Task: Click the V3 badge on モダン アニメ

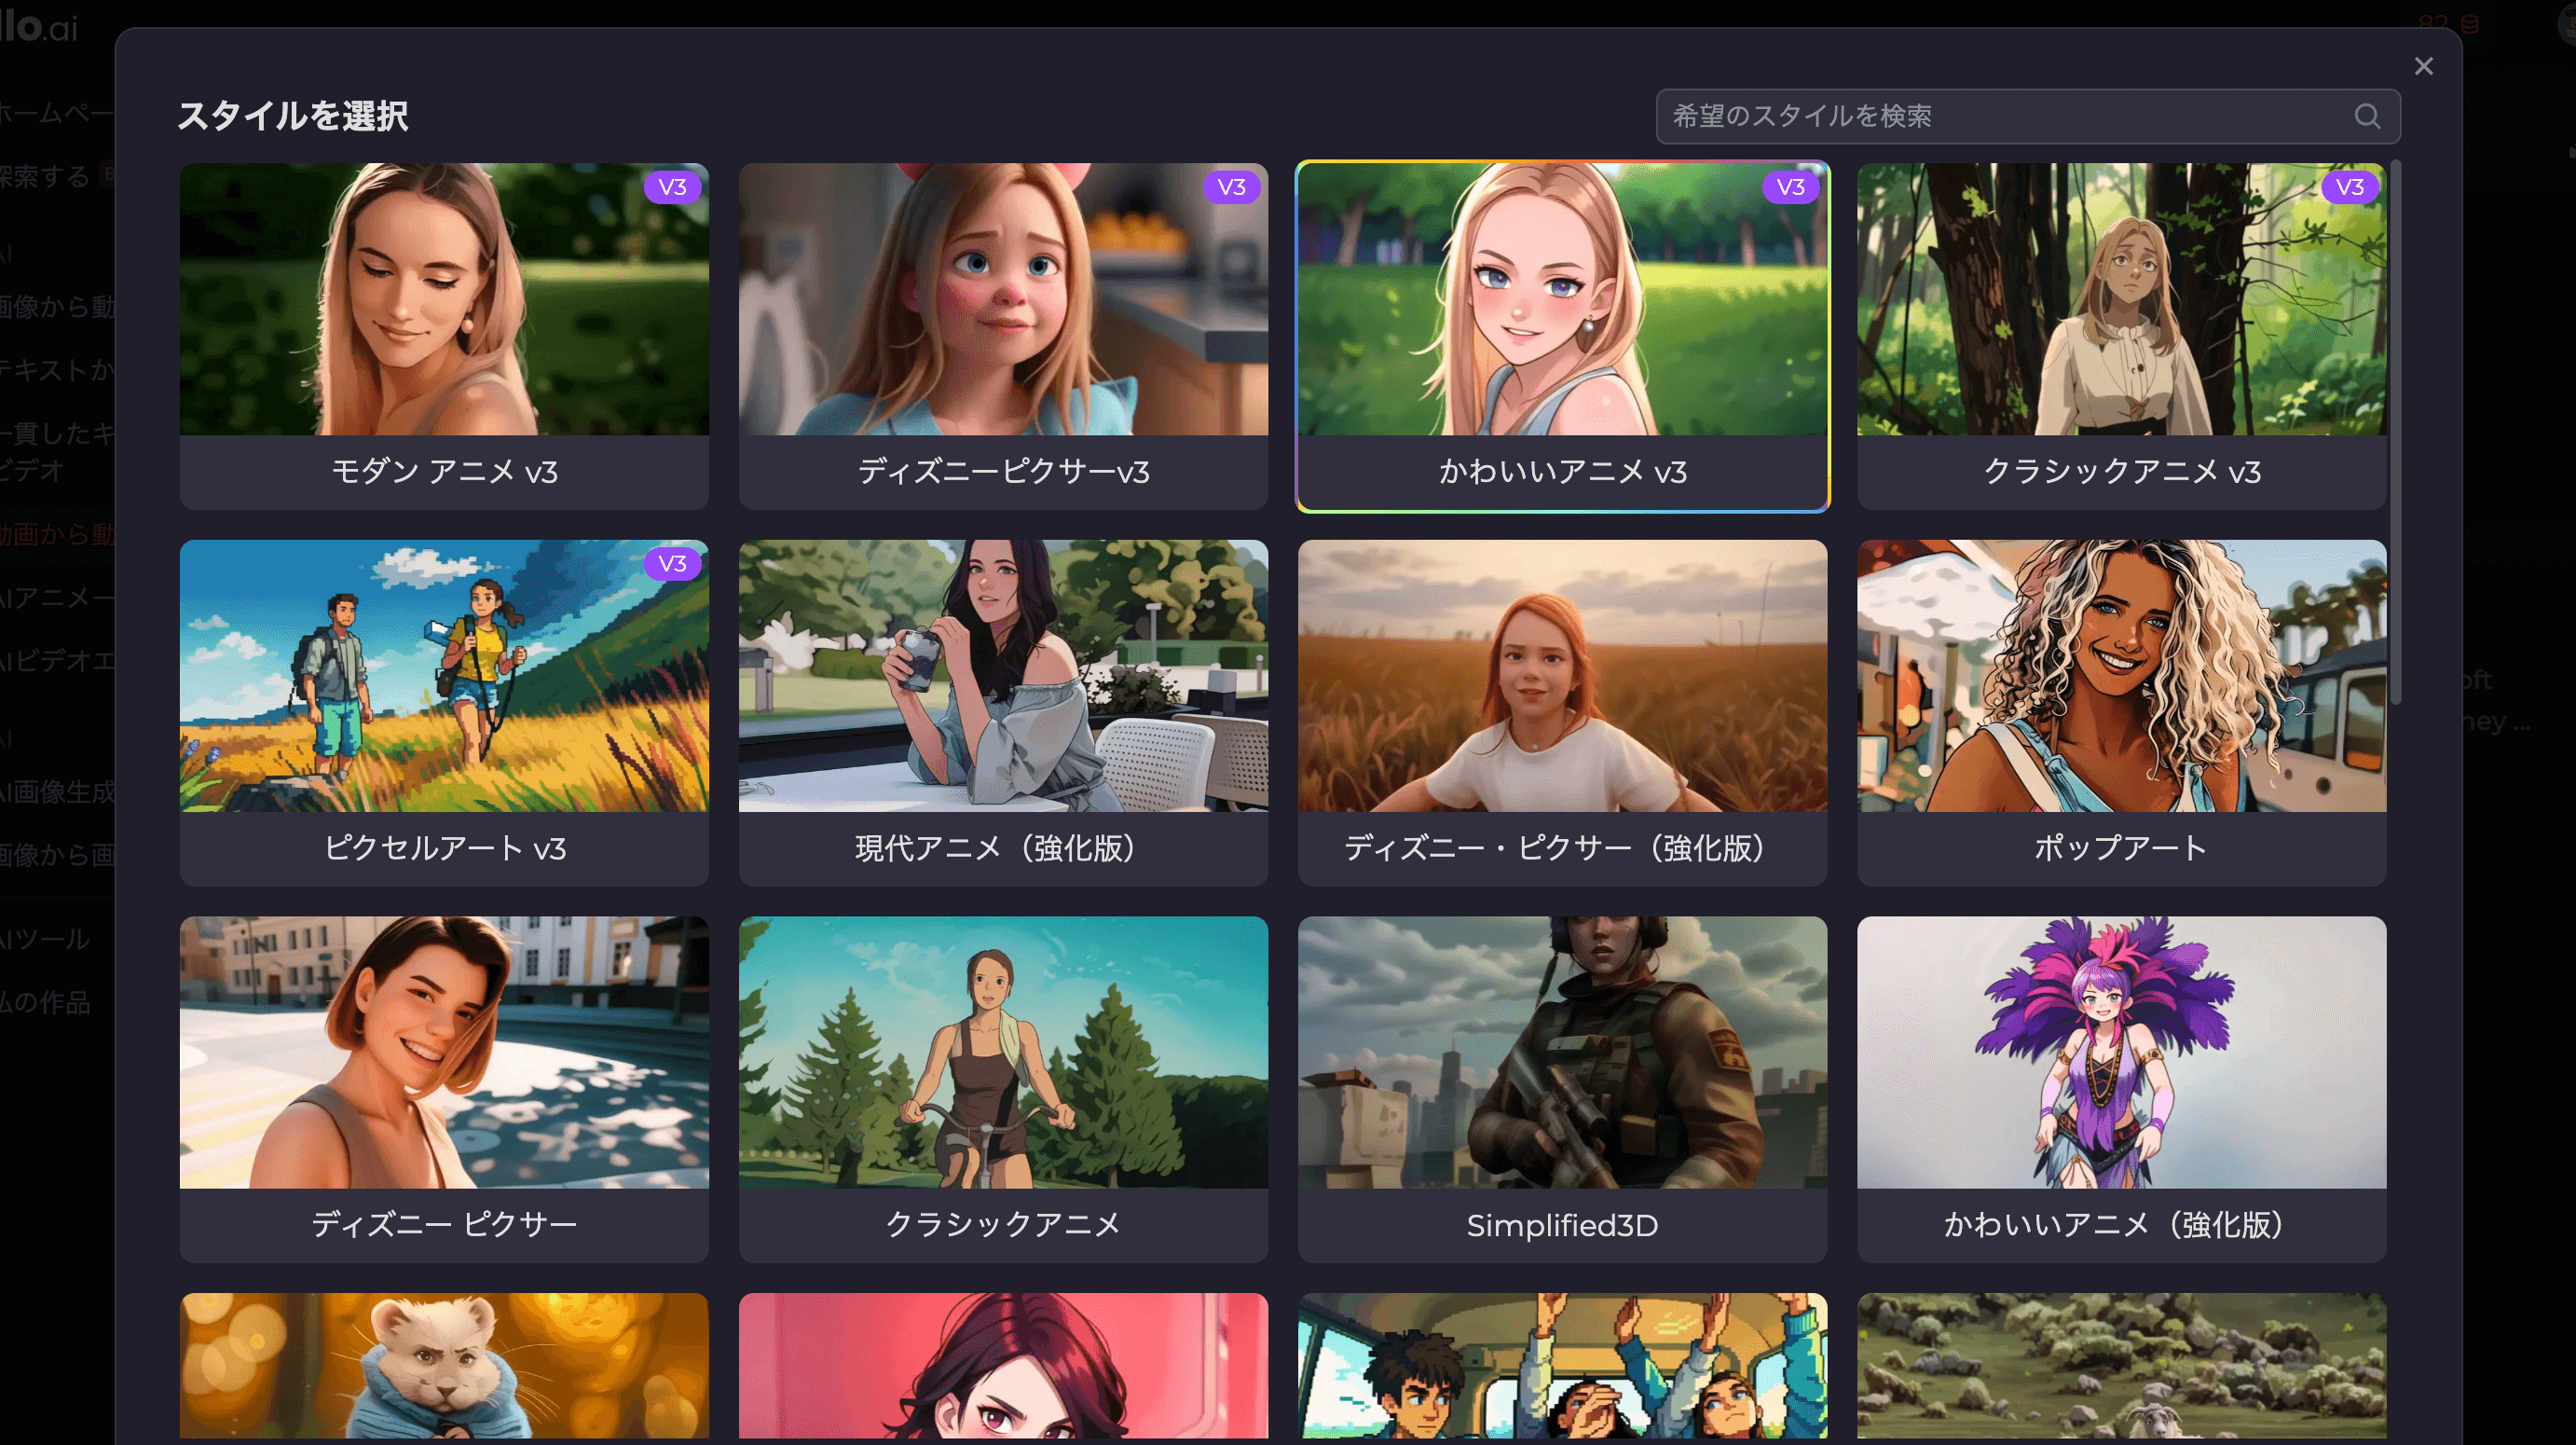Action: [672, 187]
